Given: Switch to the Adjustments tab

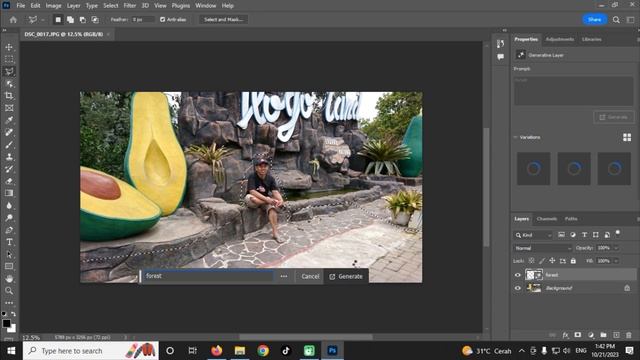Looking at the screenshot, I should point(560,40).
